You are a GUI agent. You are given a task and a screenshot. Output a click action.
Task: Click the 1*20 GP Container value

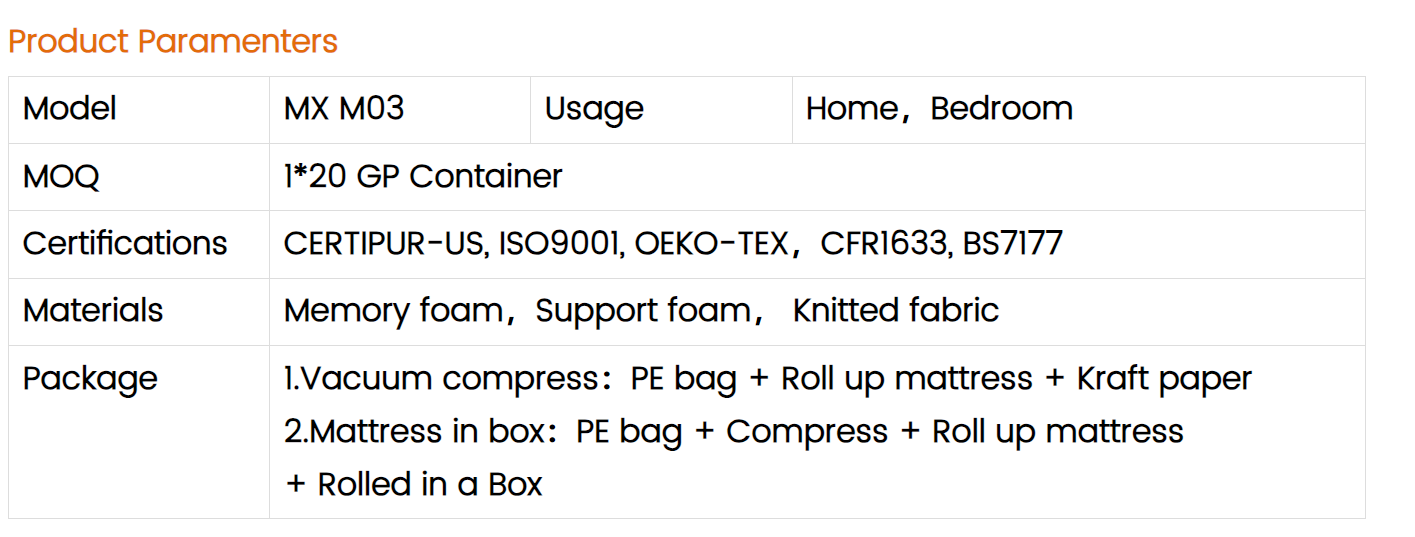423,177
